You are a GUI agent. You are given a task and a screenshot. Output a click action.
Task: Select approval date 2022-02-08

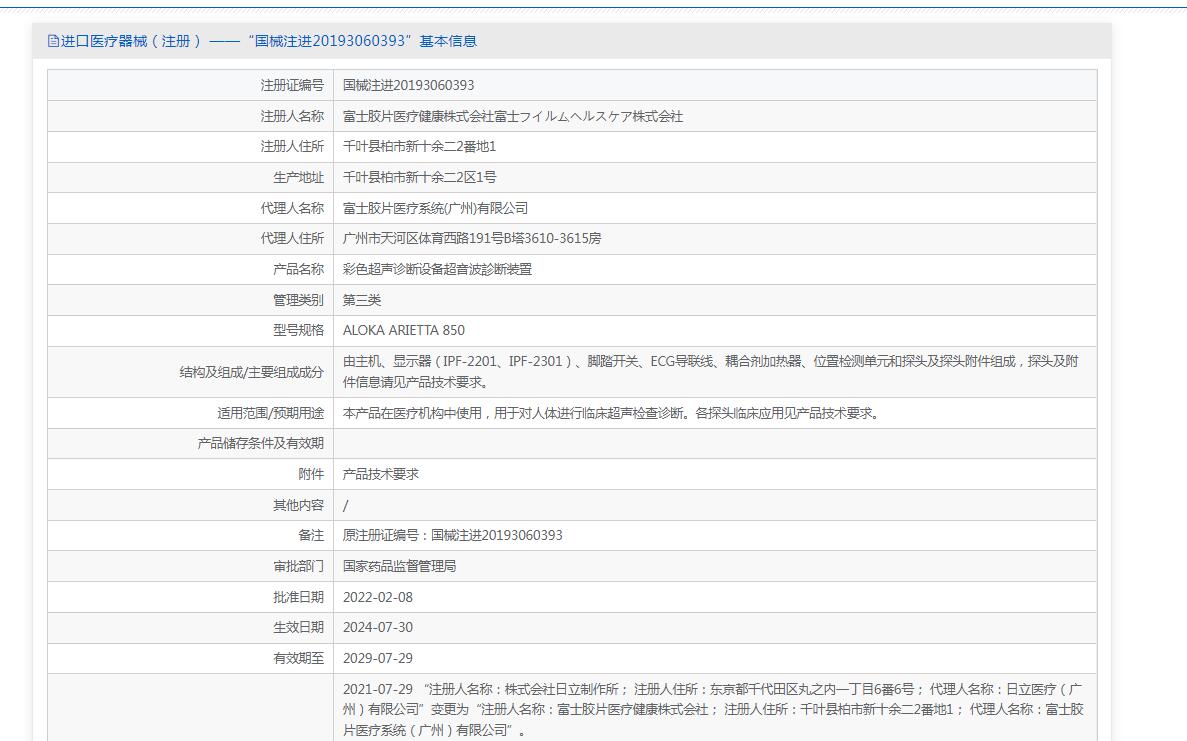pyautogui.click(x=378, y=597)
